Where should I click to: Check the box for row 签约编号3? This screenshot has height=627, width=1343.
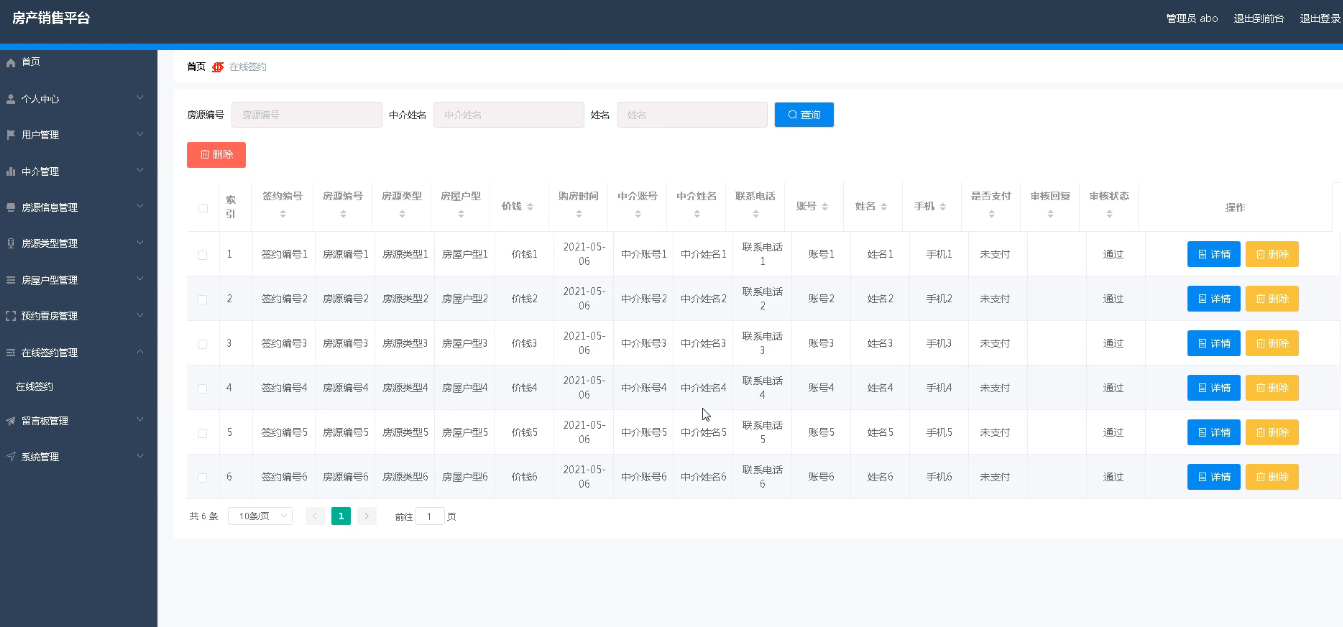pyautogui.click(x=203, y=344)
